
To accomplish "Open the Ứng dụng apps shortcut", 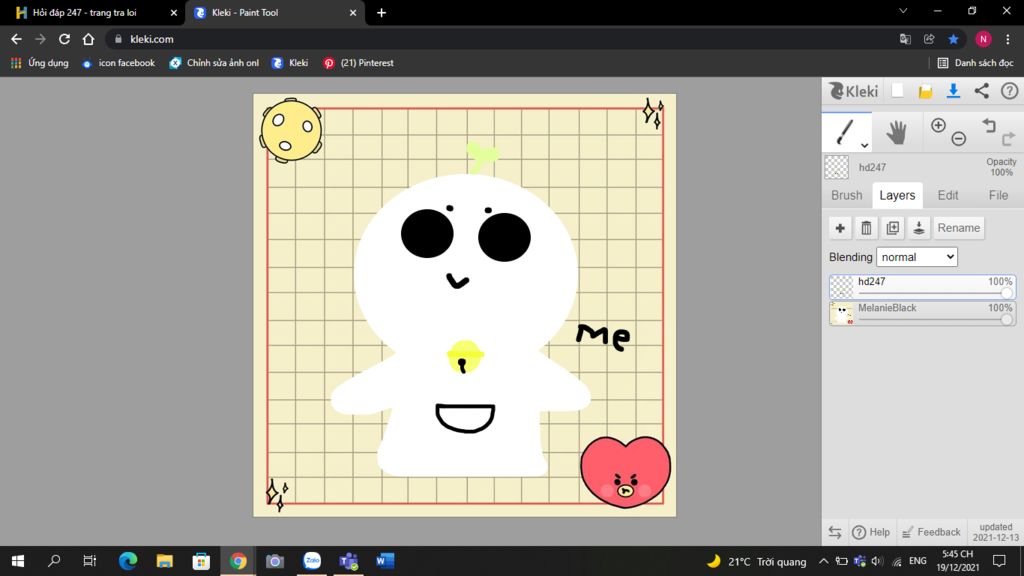I will [x=40, y=63].
